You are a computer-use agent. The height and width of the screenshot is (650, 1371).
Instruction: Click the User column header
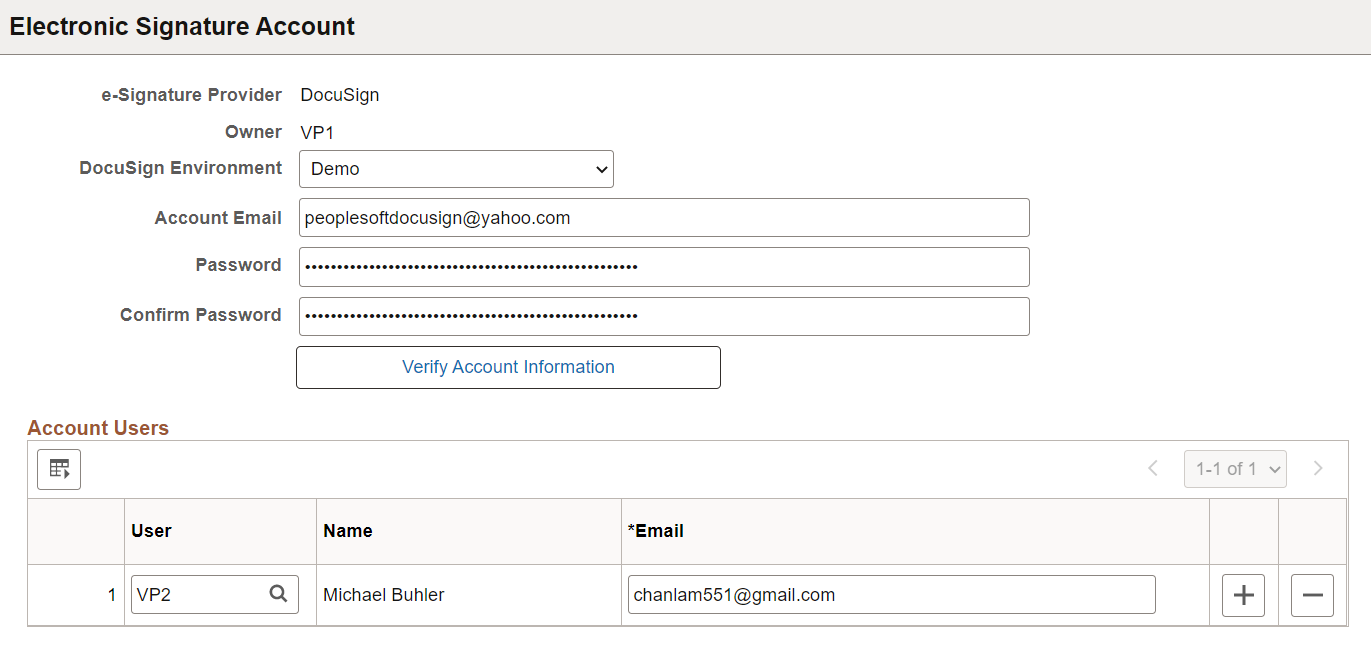point(151,530)
